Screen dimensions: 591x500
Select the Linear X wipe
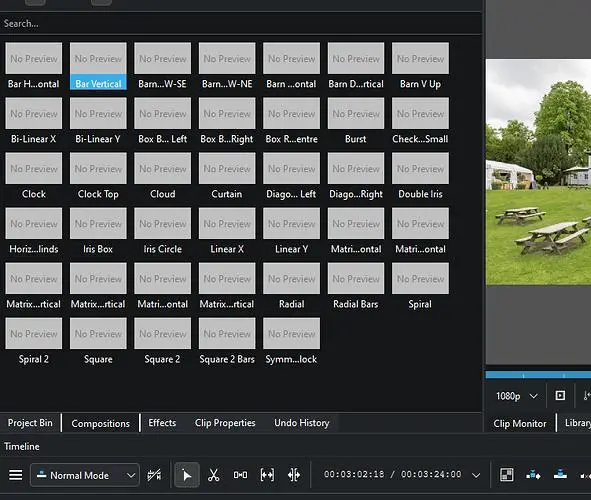(227, 231)
